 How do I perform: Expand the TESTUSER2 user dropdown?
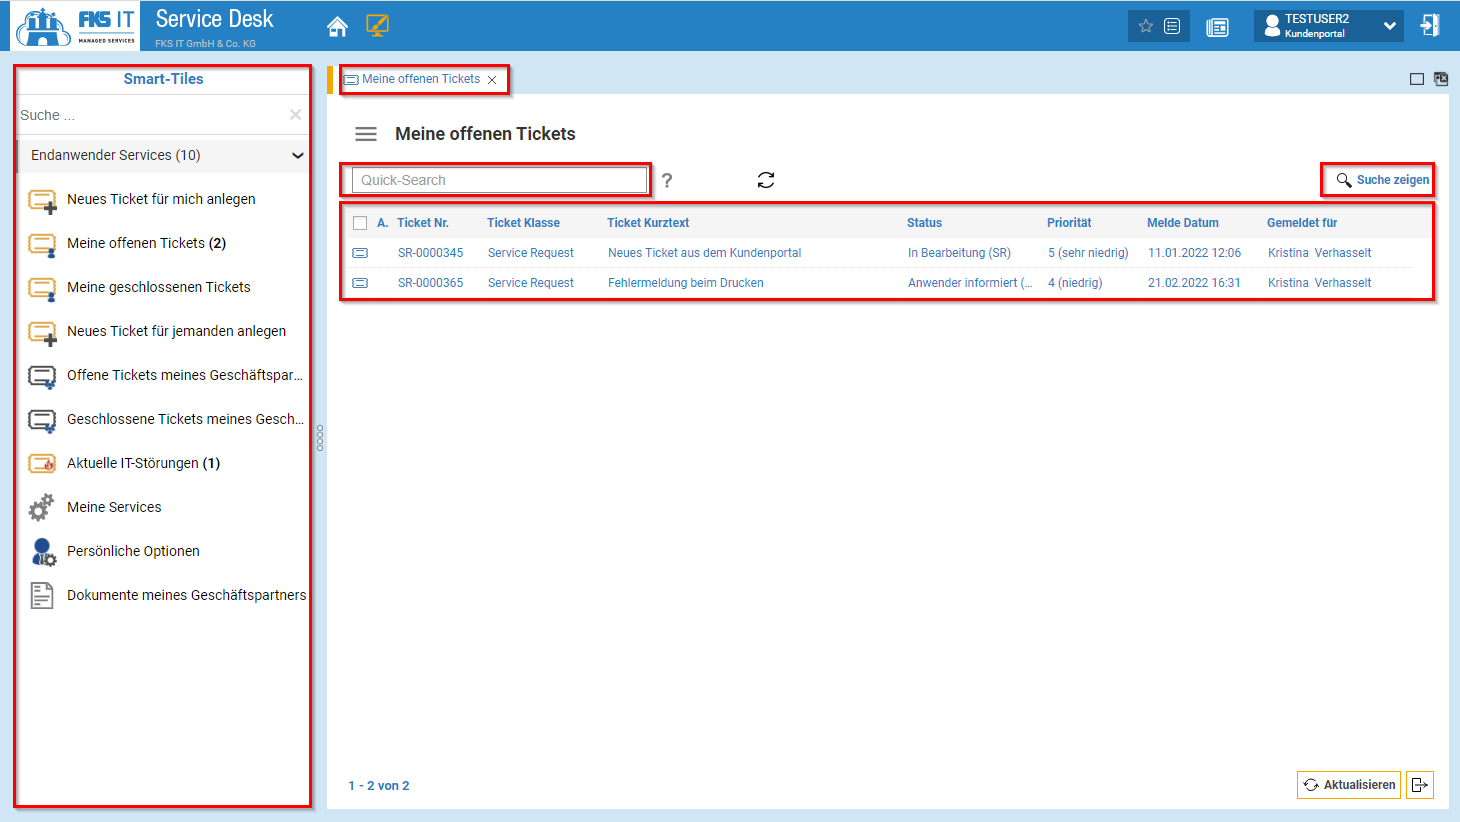tap(1389, 26)
